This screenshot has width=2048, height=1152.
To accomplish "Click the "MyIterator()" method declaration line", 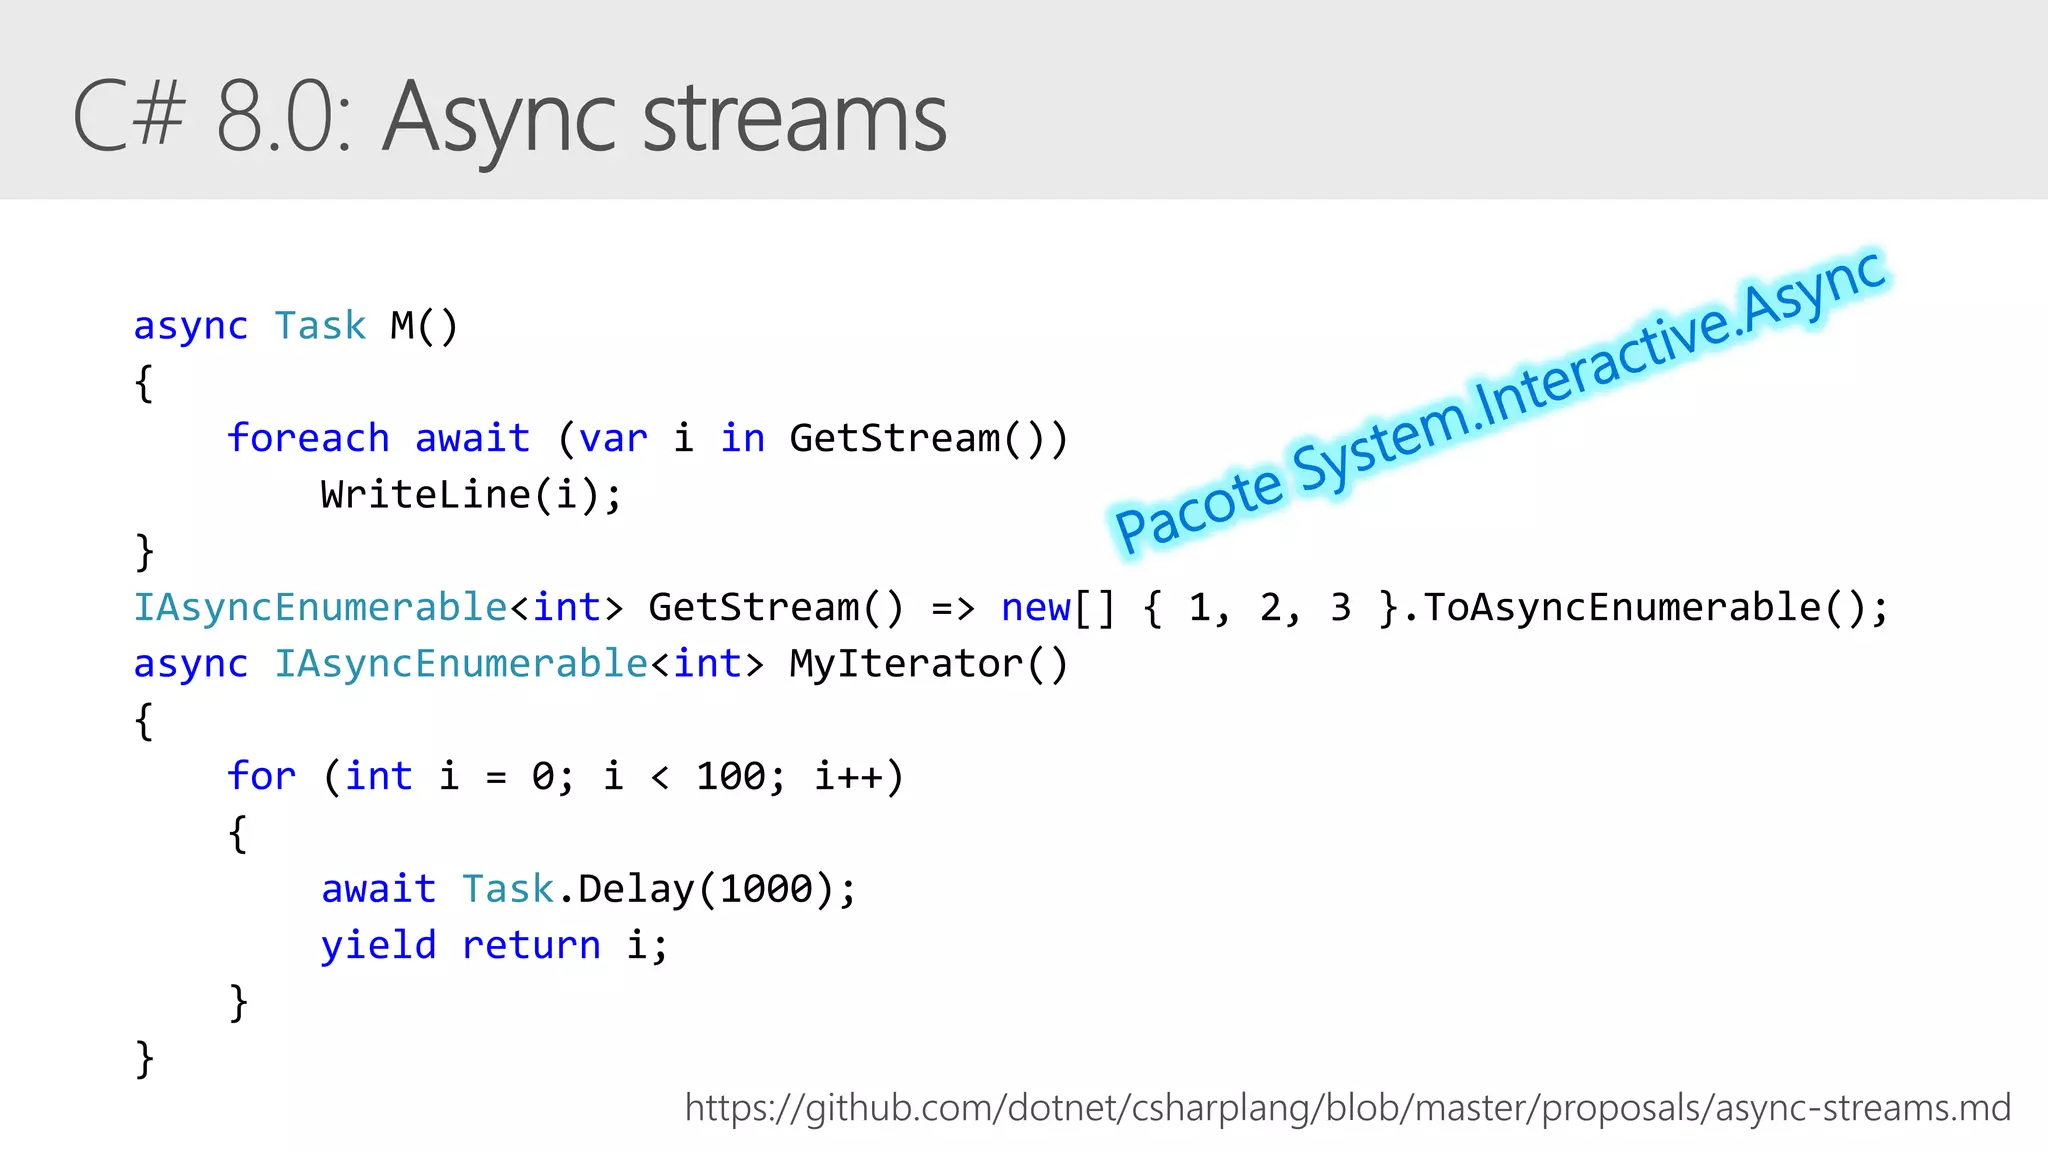I will pyautogui.click(x=601, y=664).
